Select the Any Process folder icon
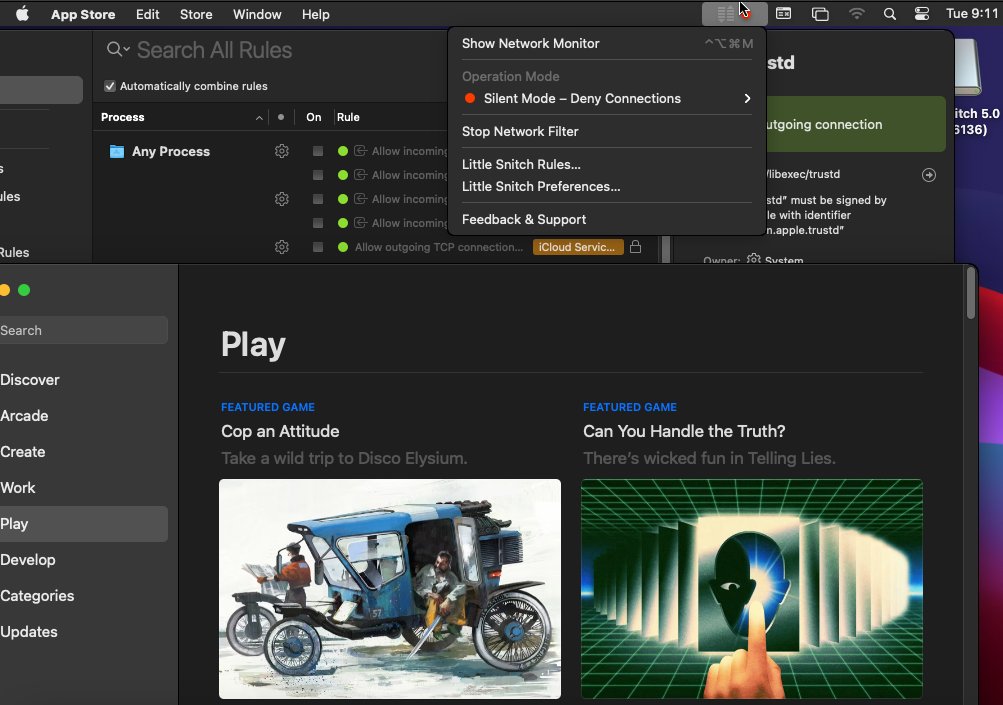The height and width of the screenshot is (705, 1003). (x=116, y=152)
